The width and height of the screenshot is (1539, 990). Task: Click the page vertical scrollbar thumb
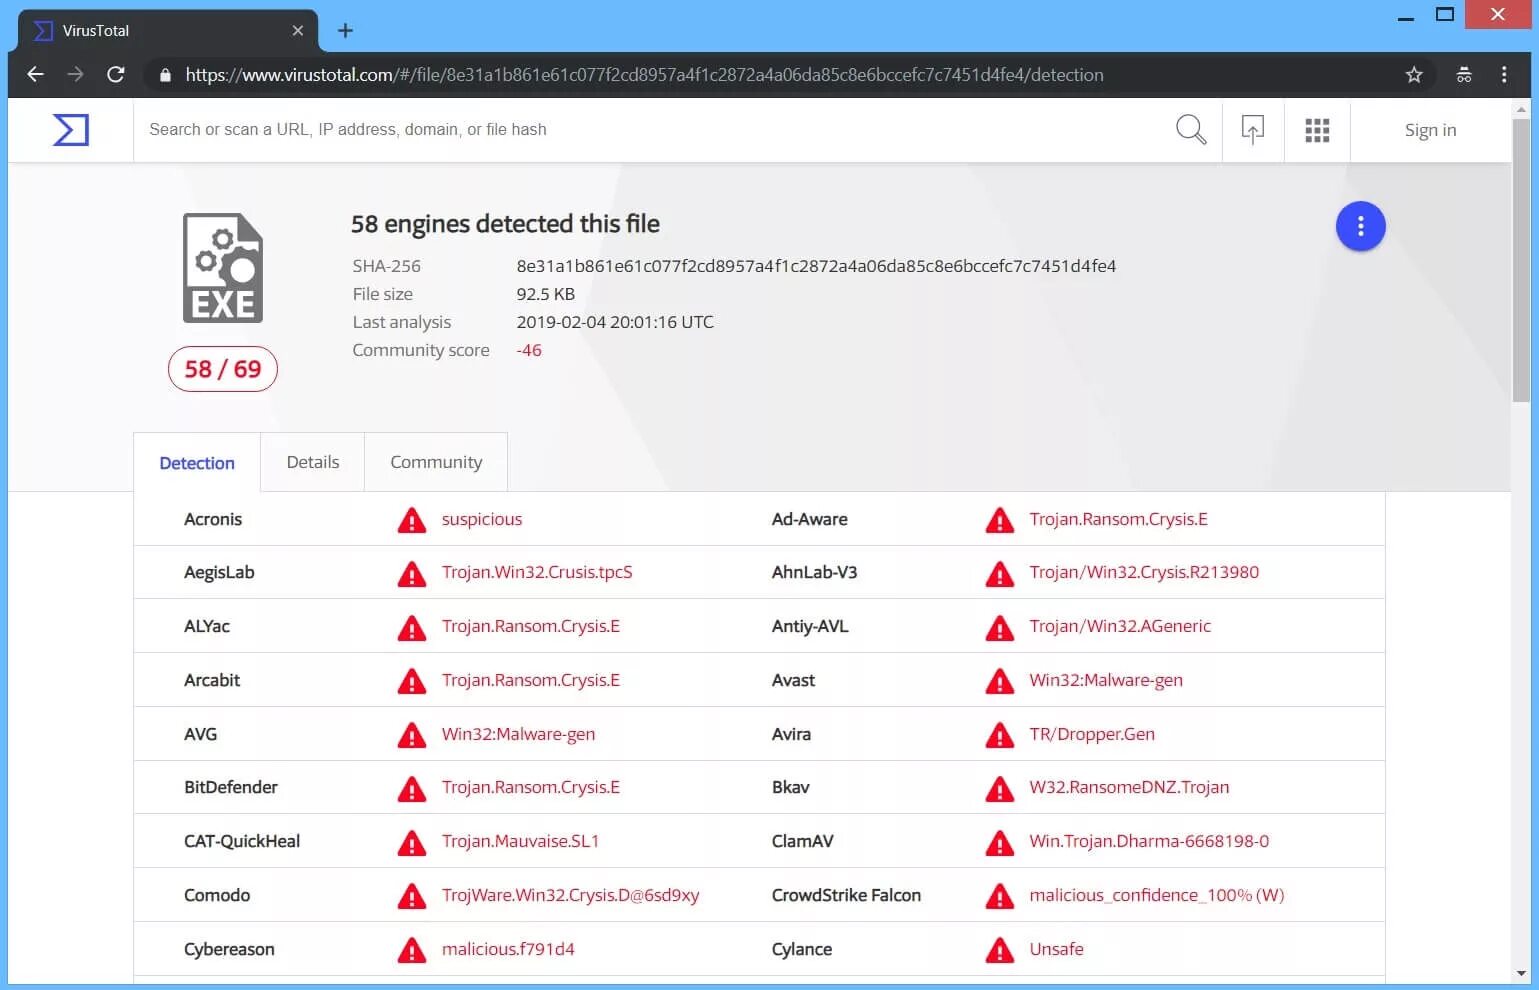pos(1521,260)
